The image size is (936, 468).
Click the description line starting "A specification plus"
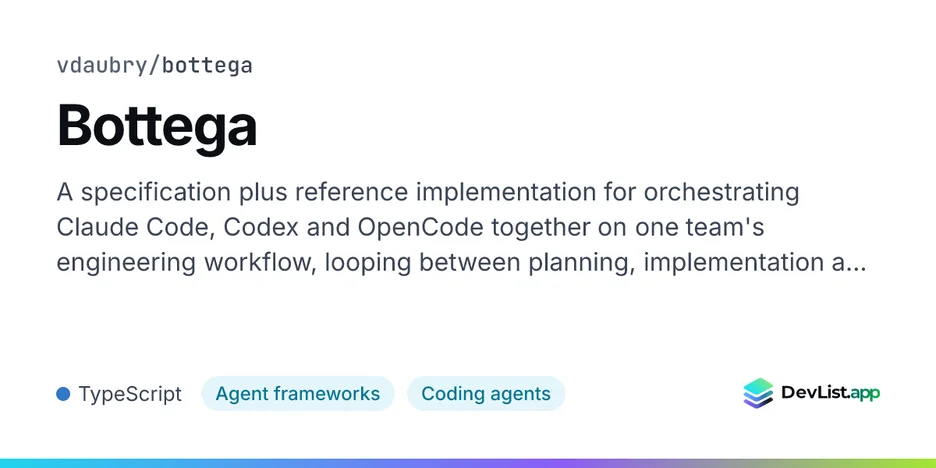click(428, 193)
